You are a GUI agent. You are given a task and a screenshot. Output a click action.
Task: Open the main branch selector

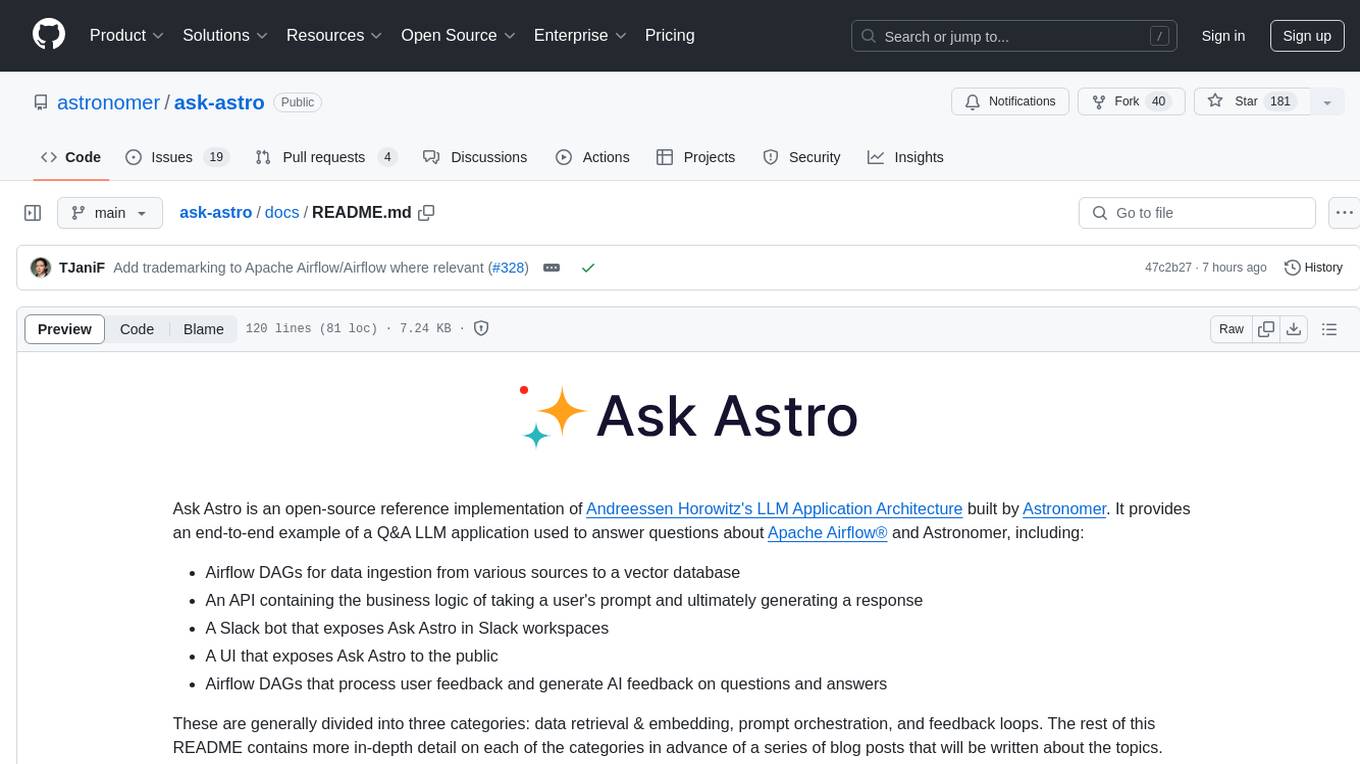pyautogui.click(x=109, y=213)
